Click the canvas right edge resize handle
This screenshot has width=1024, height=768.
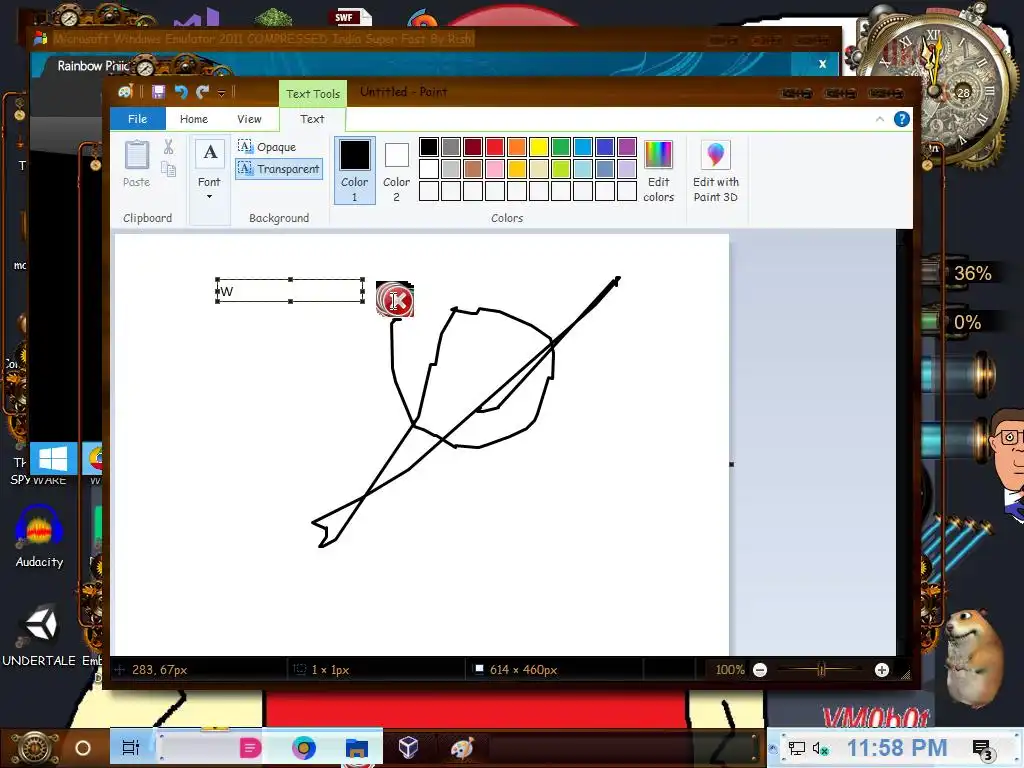(x=731, y=464)
